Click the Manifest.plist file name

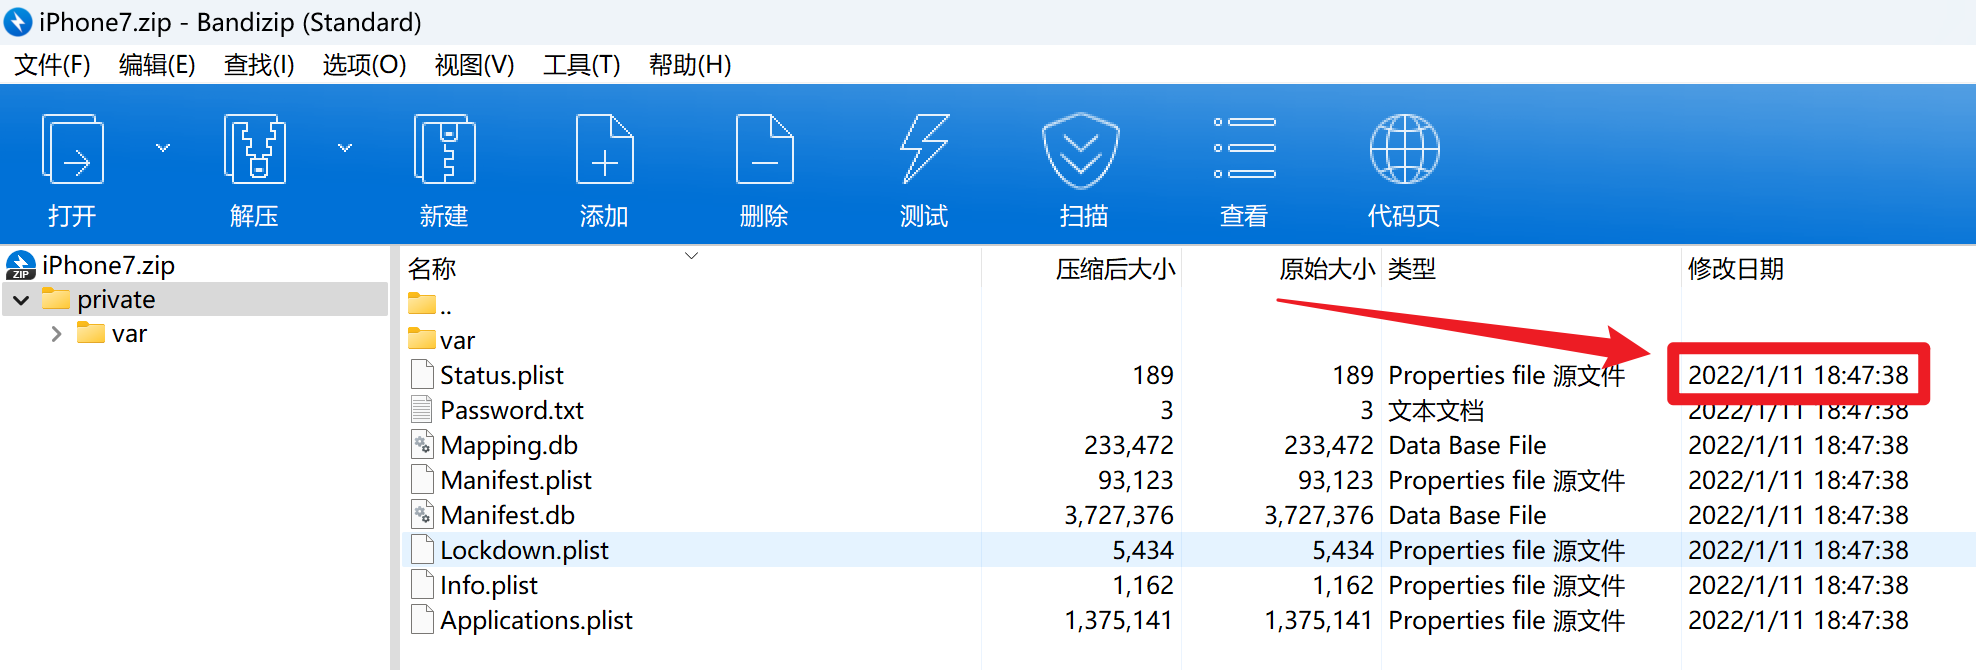click(516, 480)
